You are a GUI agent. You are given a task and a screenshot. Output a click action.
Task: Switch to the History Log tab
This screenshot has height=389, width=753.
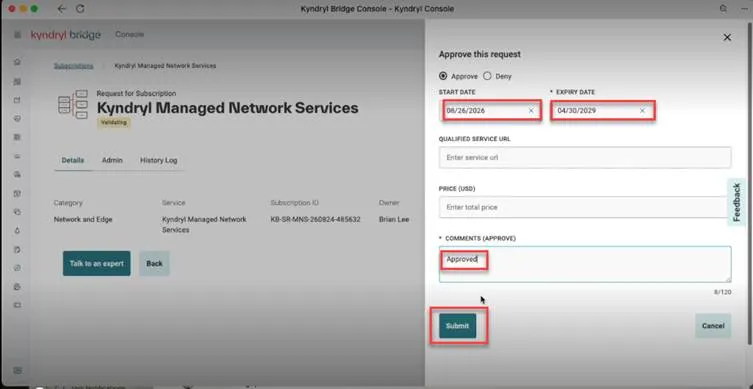pyautogui.click(x=158, y=160)
